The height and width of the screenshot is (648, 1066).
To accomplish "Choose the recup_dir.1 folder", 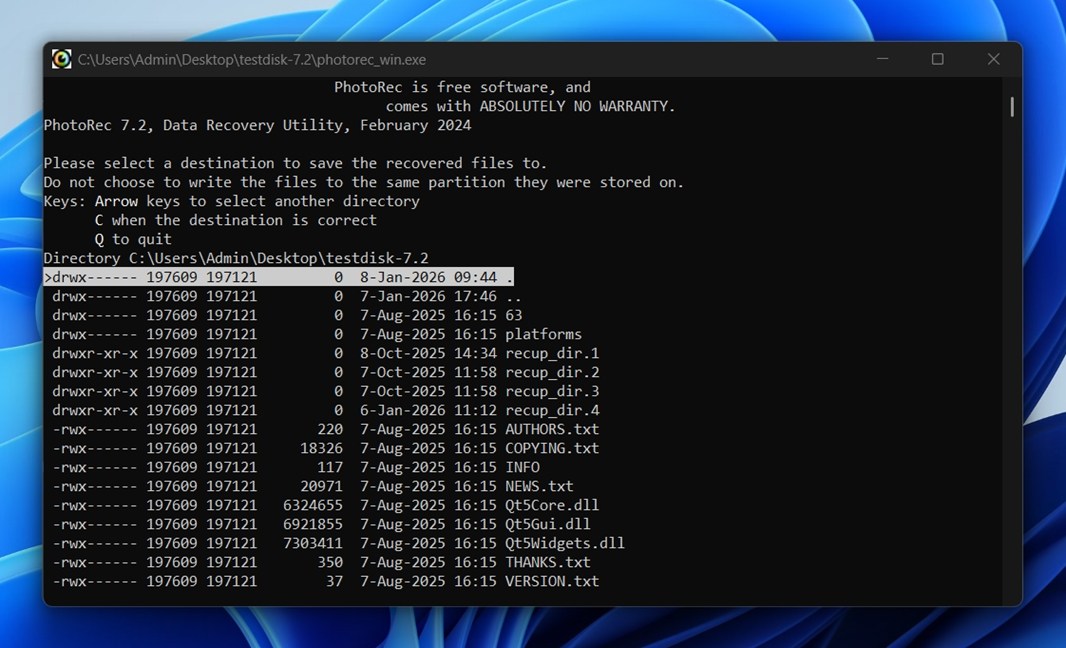I will 552,353.
